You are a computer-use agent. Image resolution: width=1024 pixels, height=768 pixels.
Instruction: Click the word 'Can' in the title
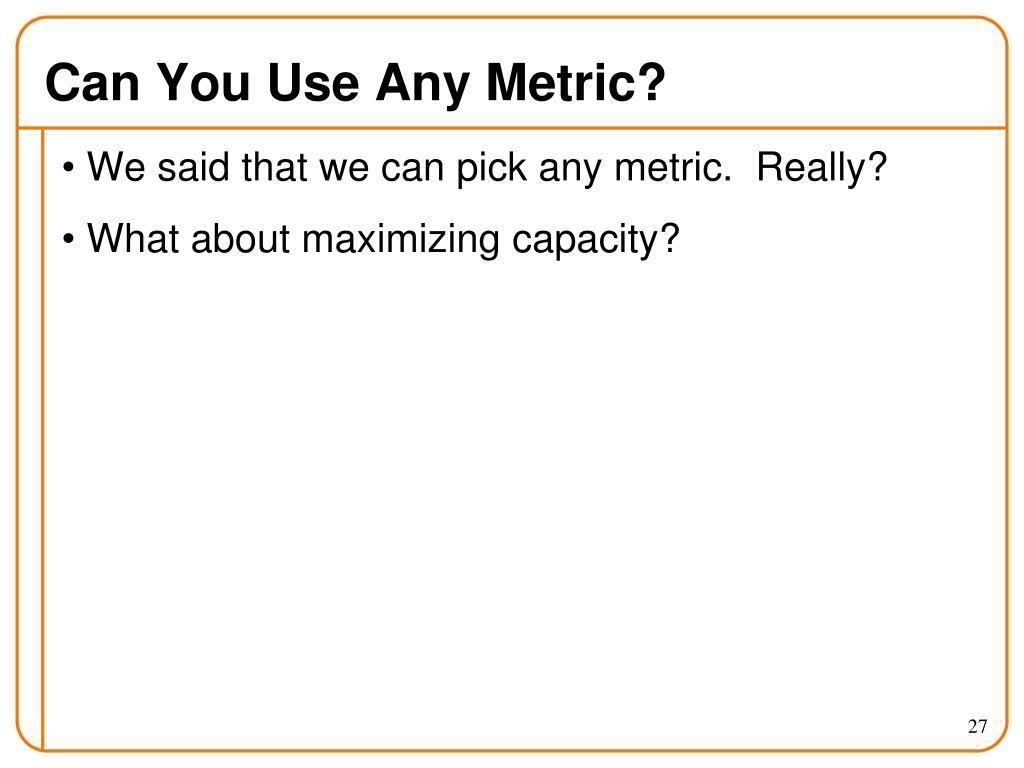(x=93, y=82)
